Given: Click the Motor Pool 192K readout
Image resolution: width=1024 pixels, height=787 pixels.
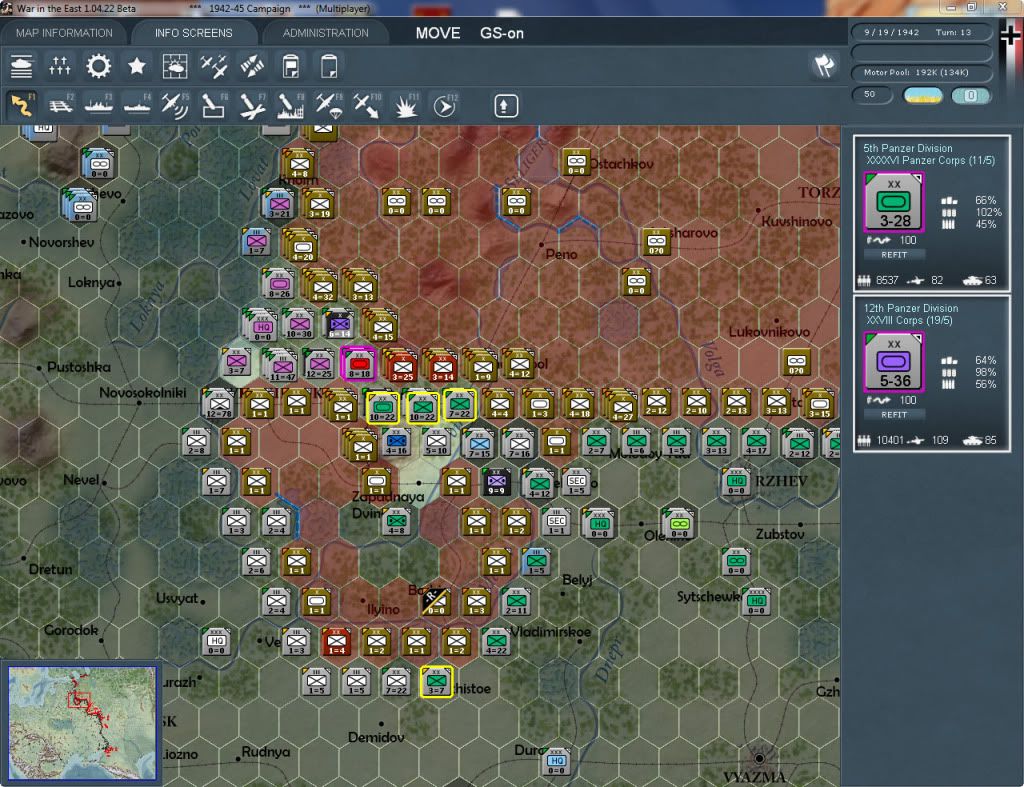Looking at the screenshot, I should coord(921,72).
